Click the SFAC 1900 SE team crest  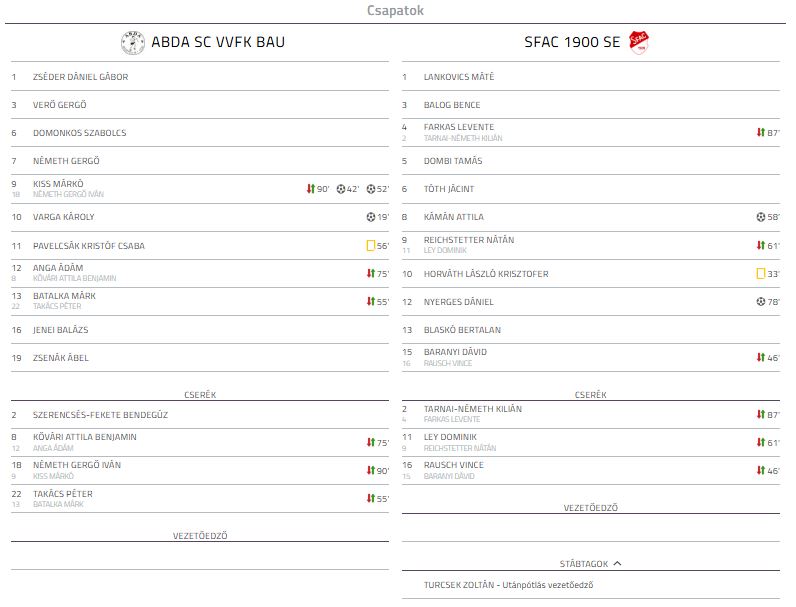tap(639, 42)
